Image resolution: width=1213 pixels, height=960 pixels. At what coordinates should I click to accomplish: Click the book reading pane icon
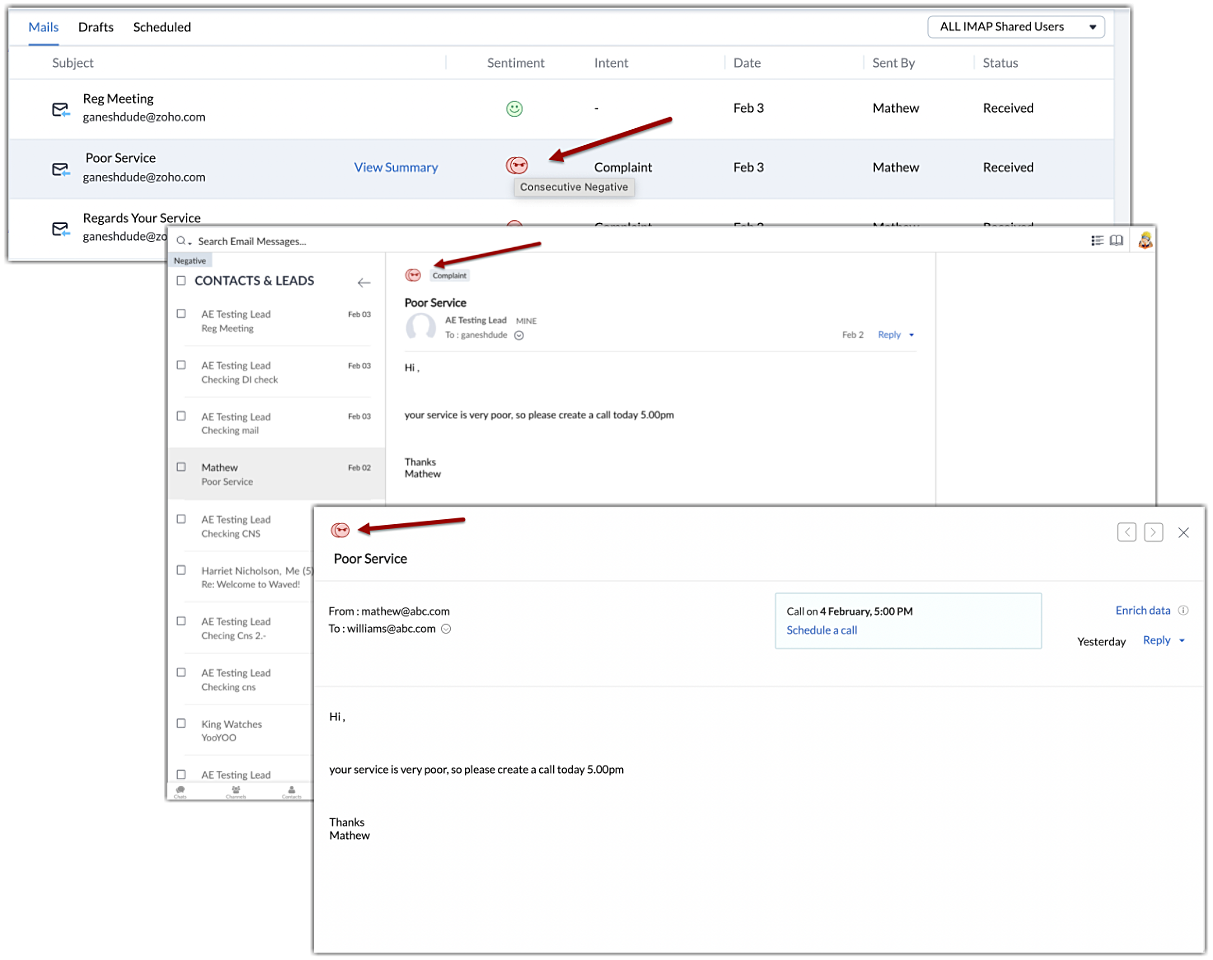tap(1116, 241)
